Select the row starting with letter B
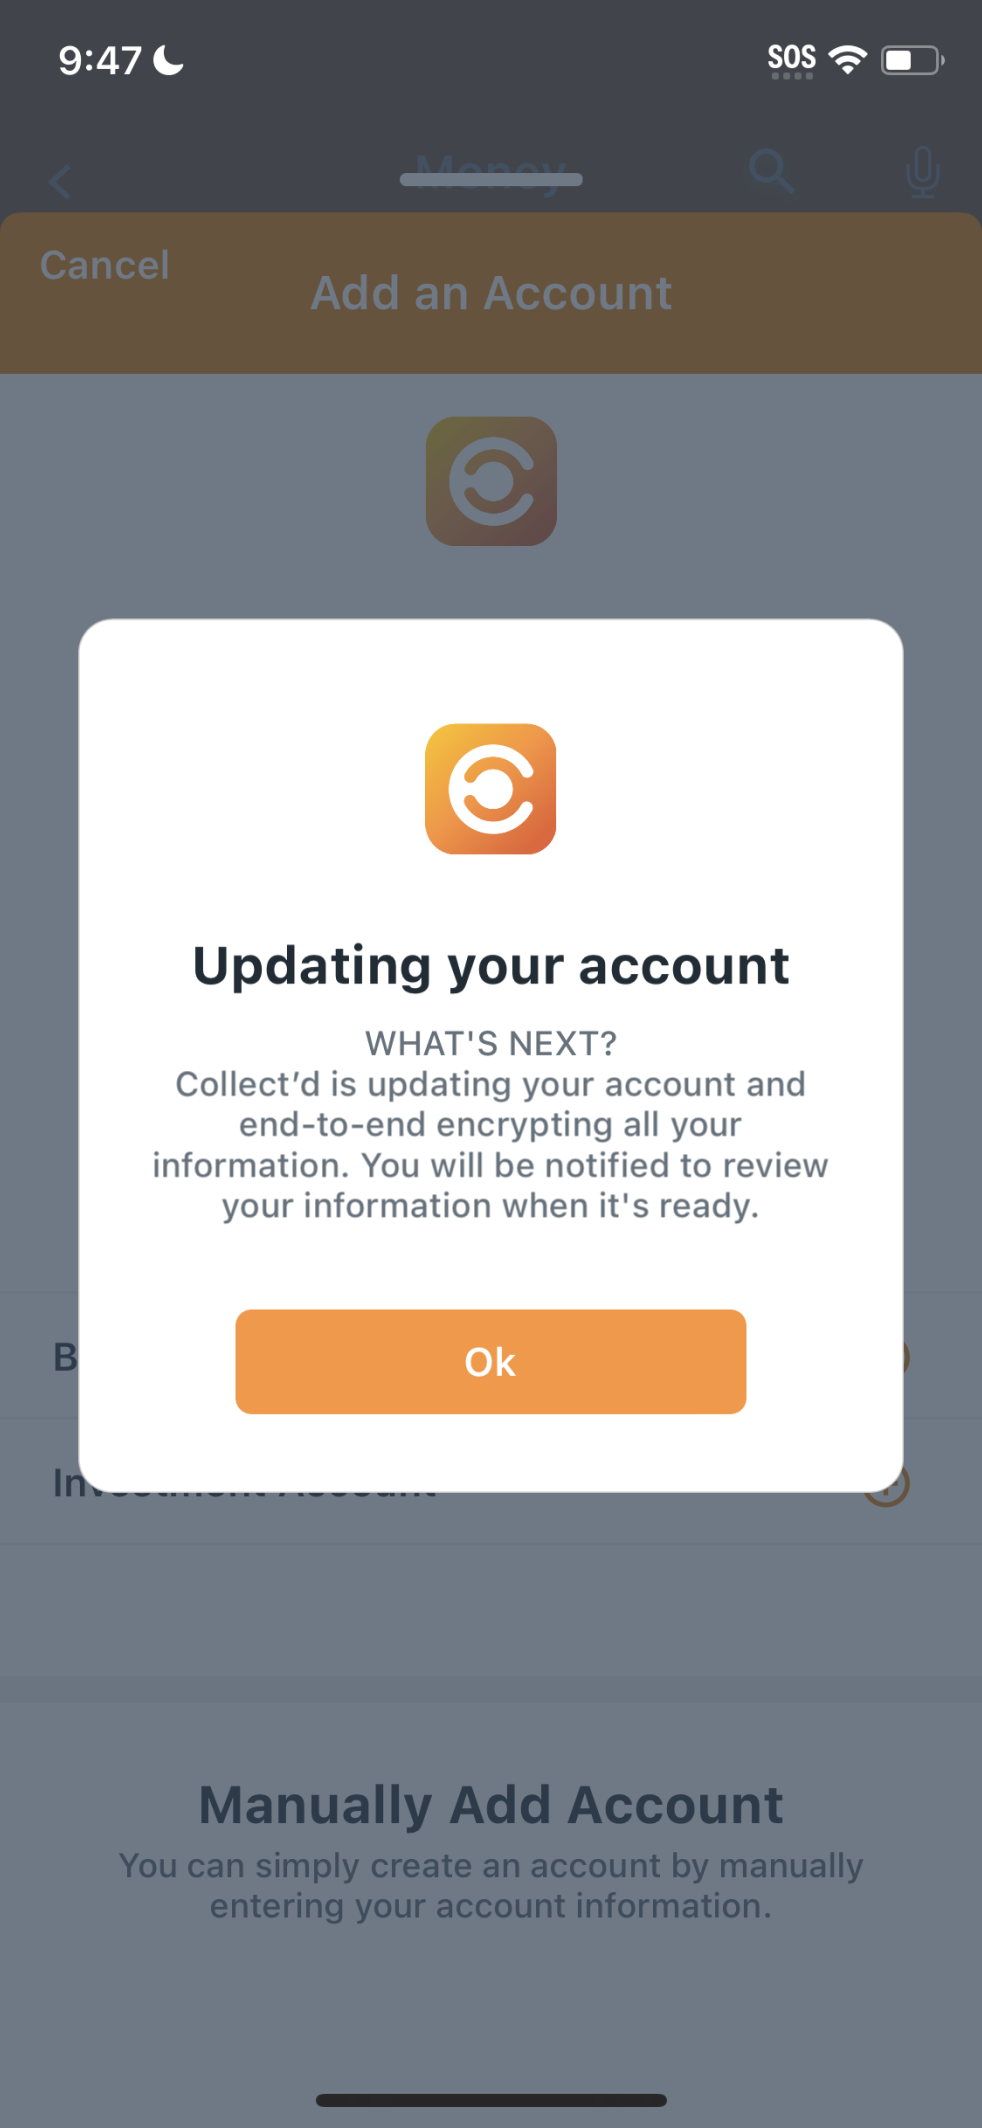 [x=491, y=1357]
